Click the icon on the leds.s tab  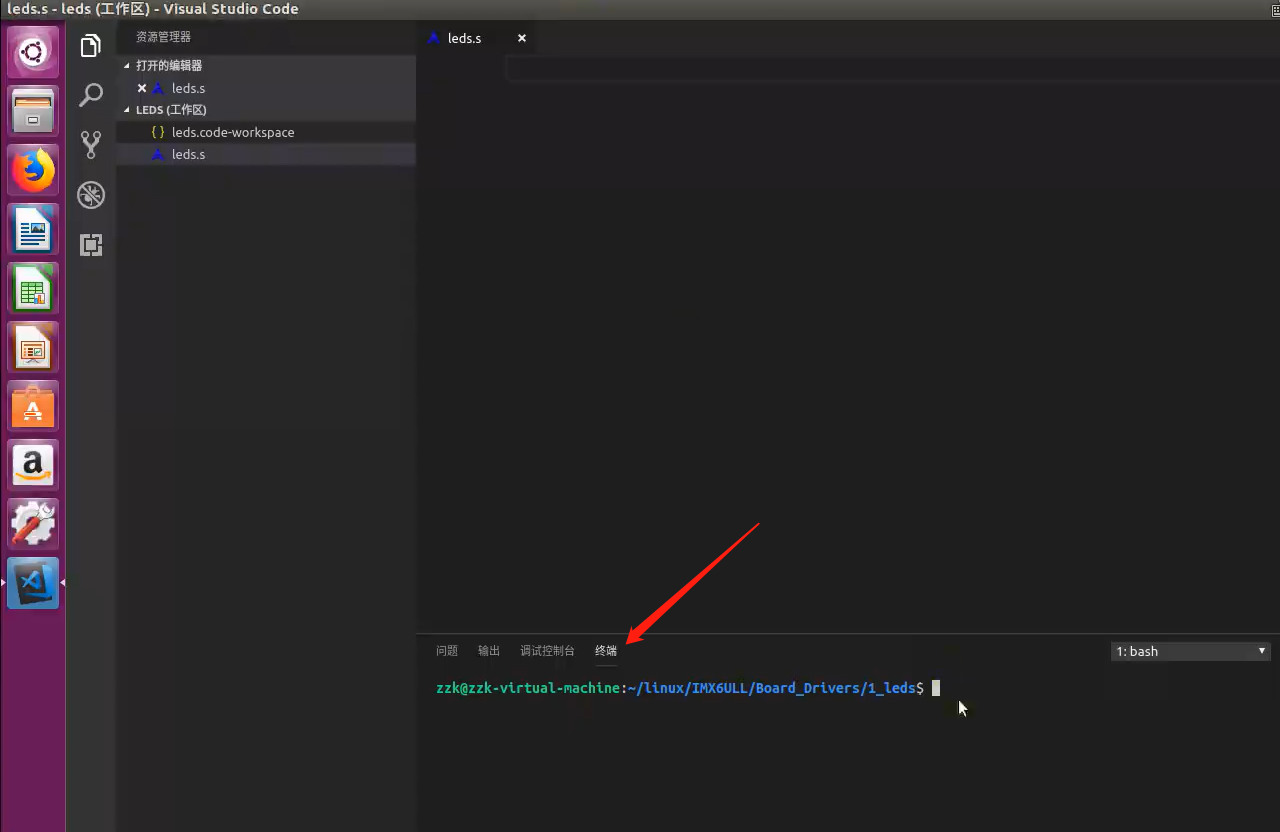pyautogui.click(x=434, y=38)
